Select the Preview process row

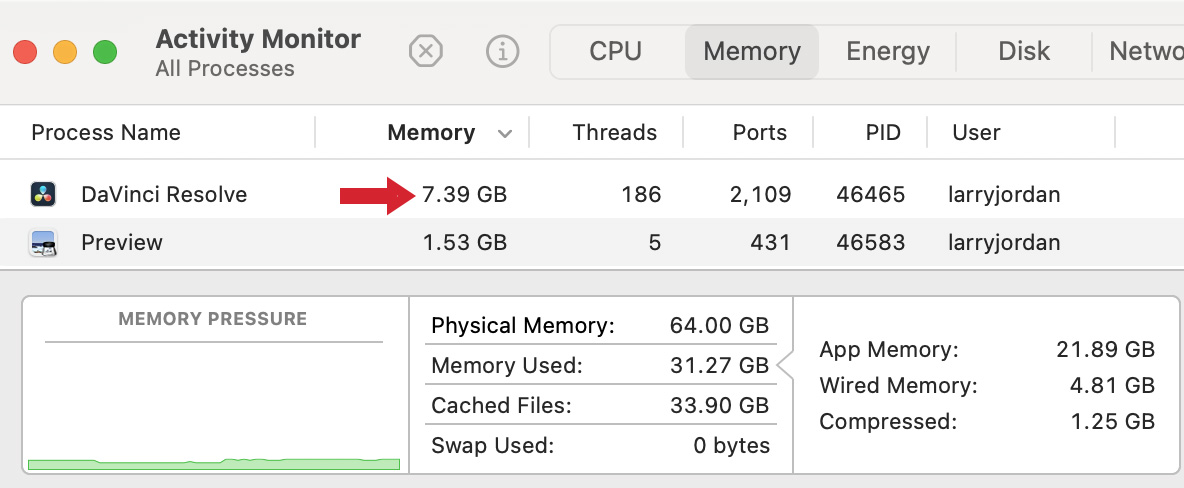coord(600,242)
